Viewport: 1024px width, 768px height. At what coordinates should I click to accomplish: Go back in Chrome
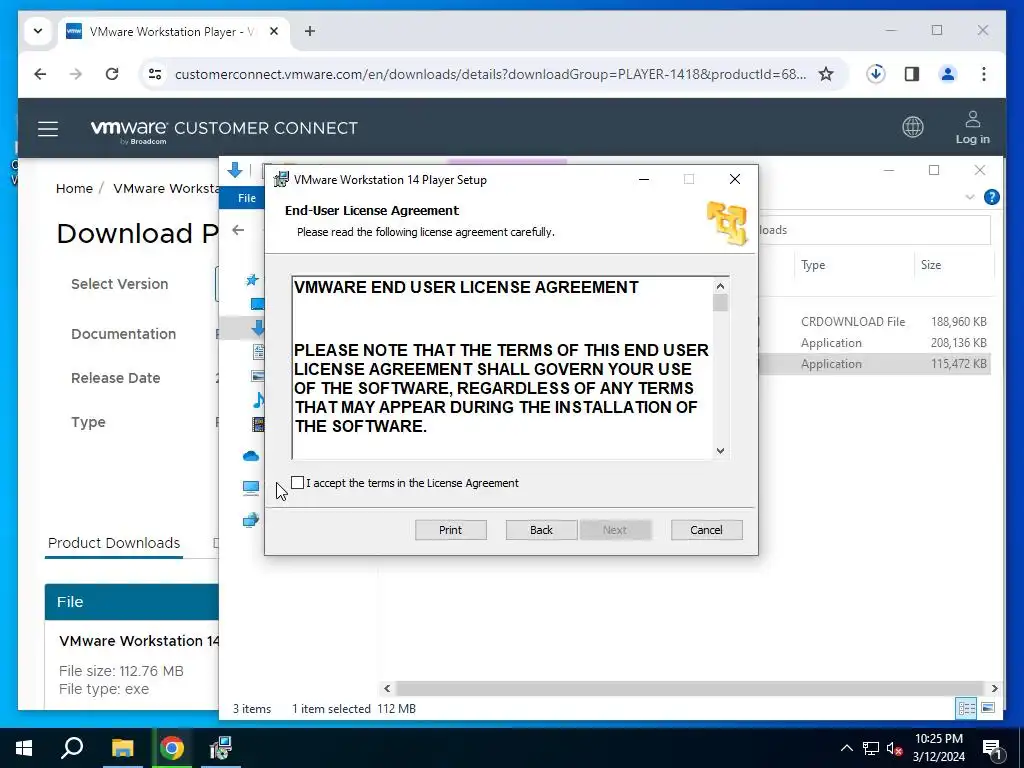pyautogui.click(x=40, y=74)
